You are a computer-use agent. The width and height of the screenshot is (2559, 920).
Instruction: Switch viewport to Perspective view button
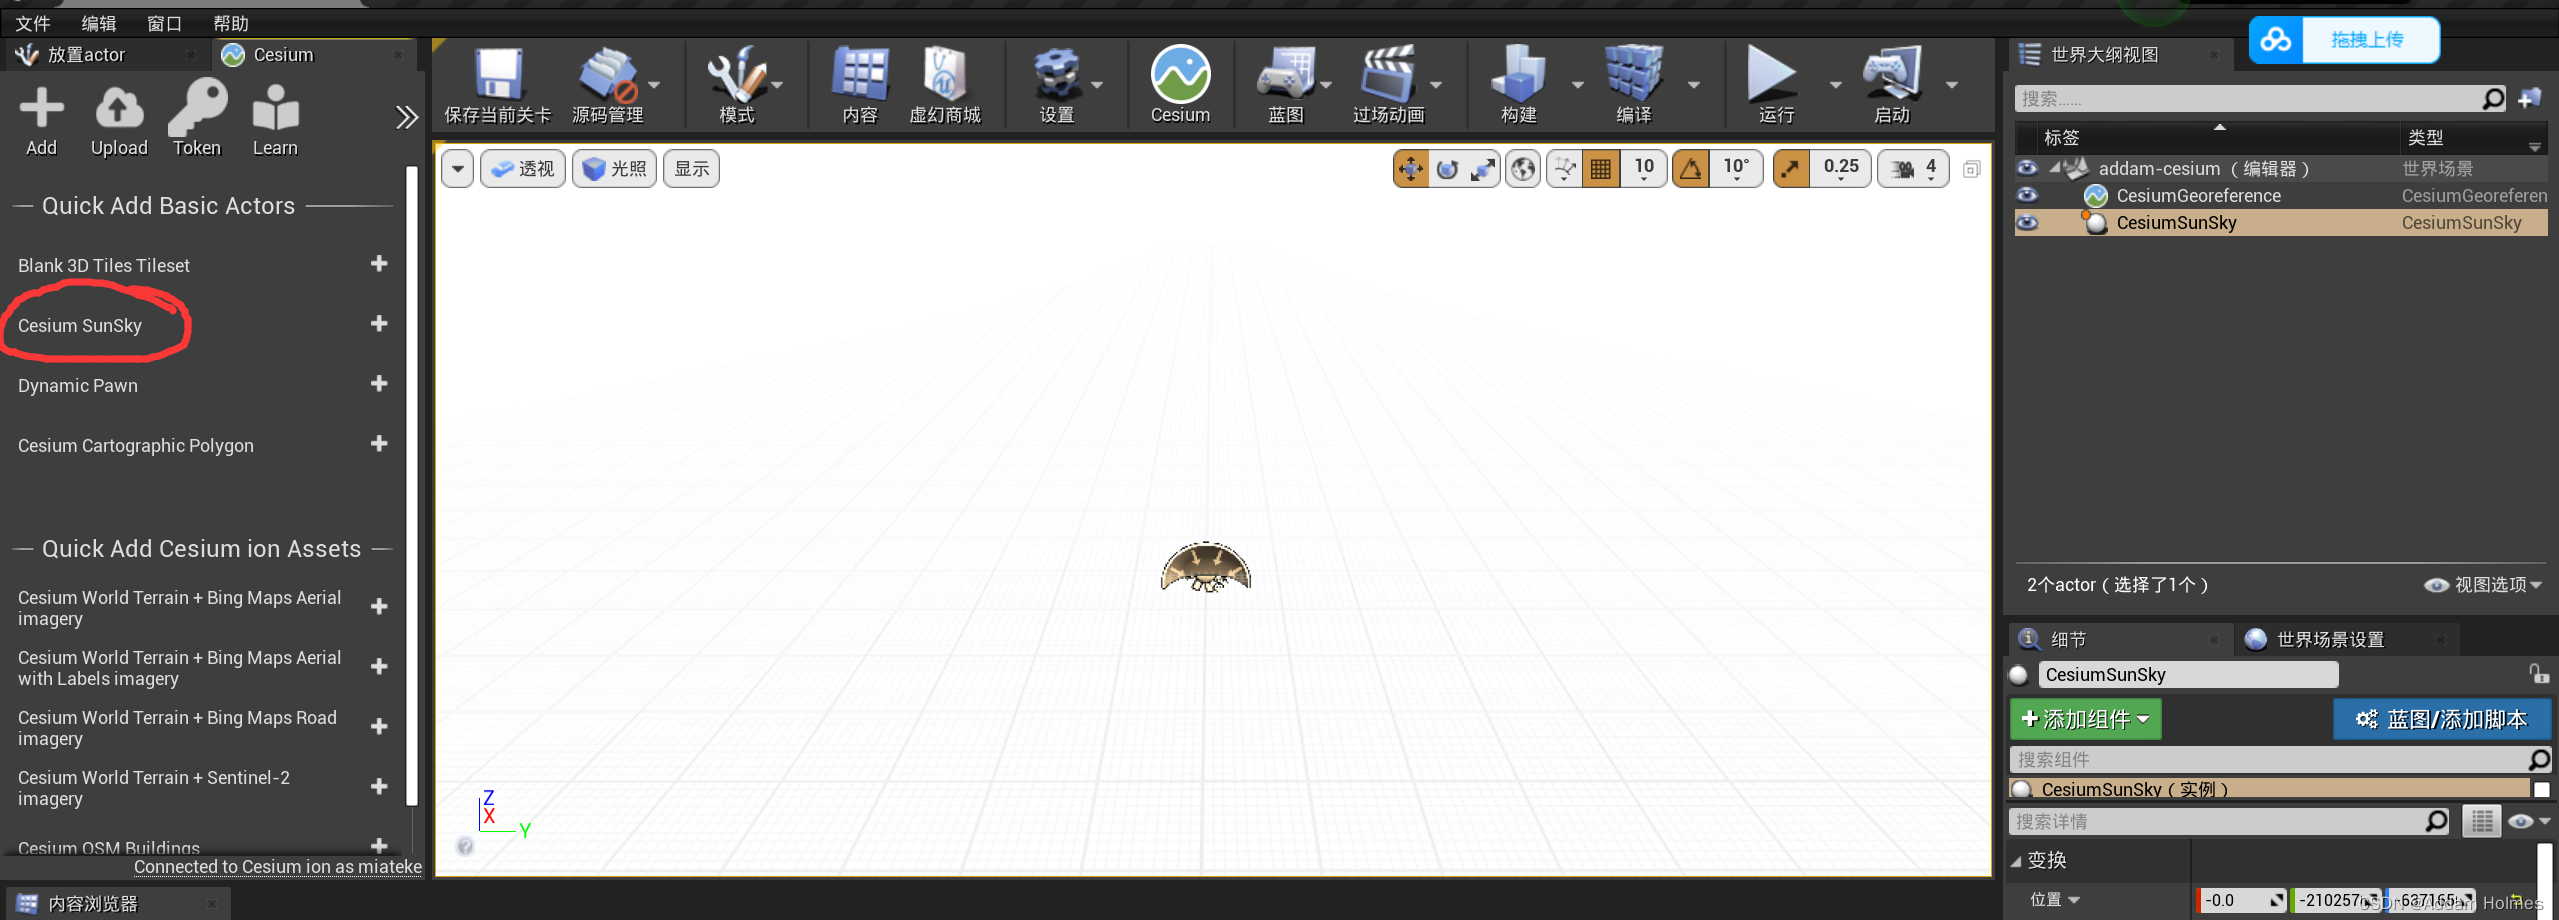[x=523, y=169]
